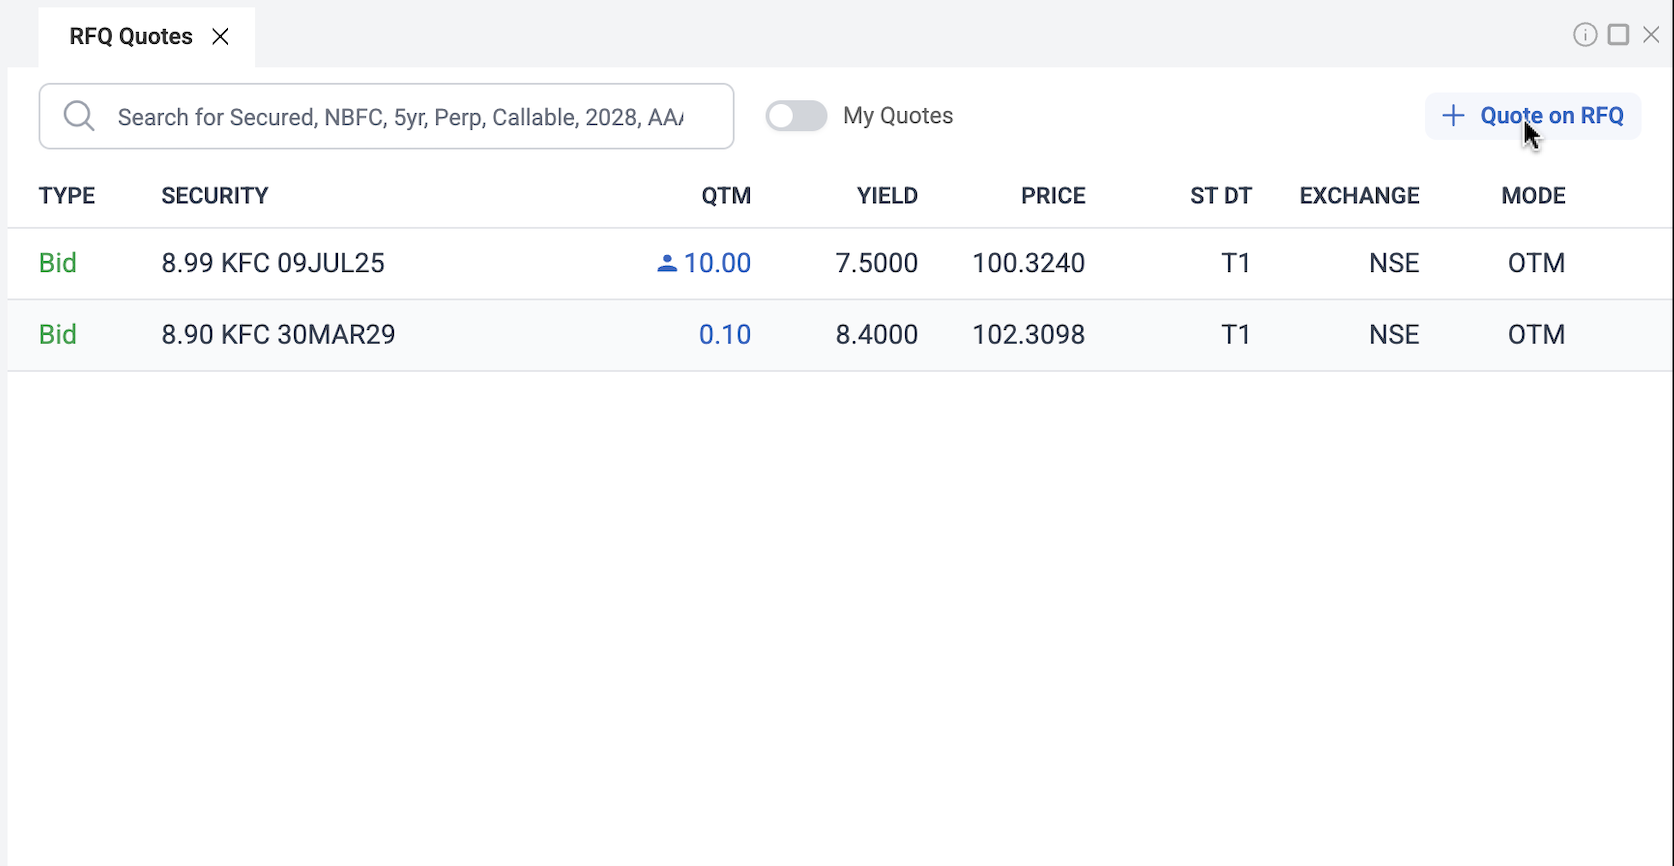1674x866 pixels.
Task: Click the EXCHANGE column header
Action: click(x=1359, y=196)
